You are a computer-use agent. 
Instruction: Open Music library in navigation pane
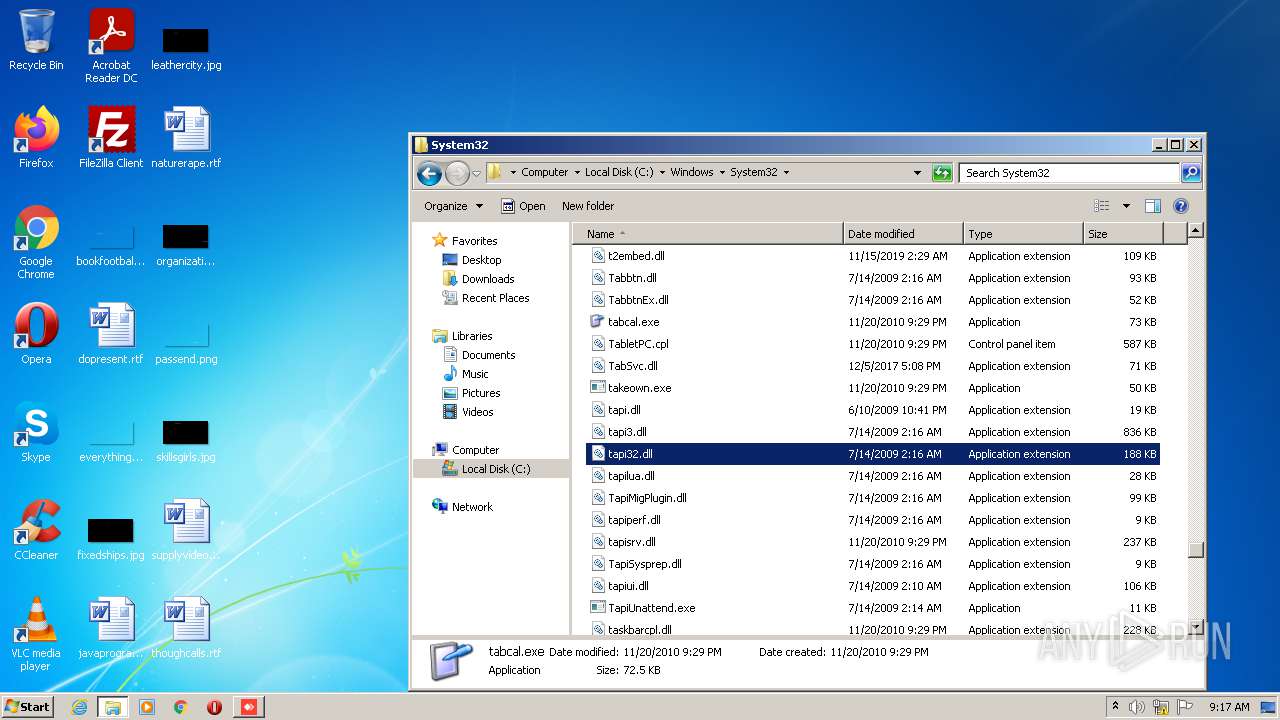[x=465, y=374]
